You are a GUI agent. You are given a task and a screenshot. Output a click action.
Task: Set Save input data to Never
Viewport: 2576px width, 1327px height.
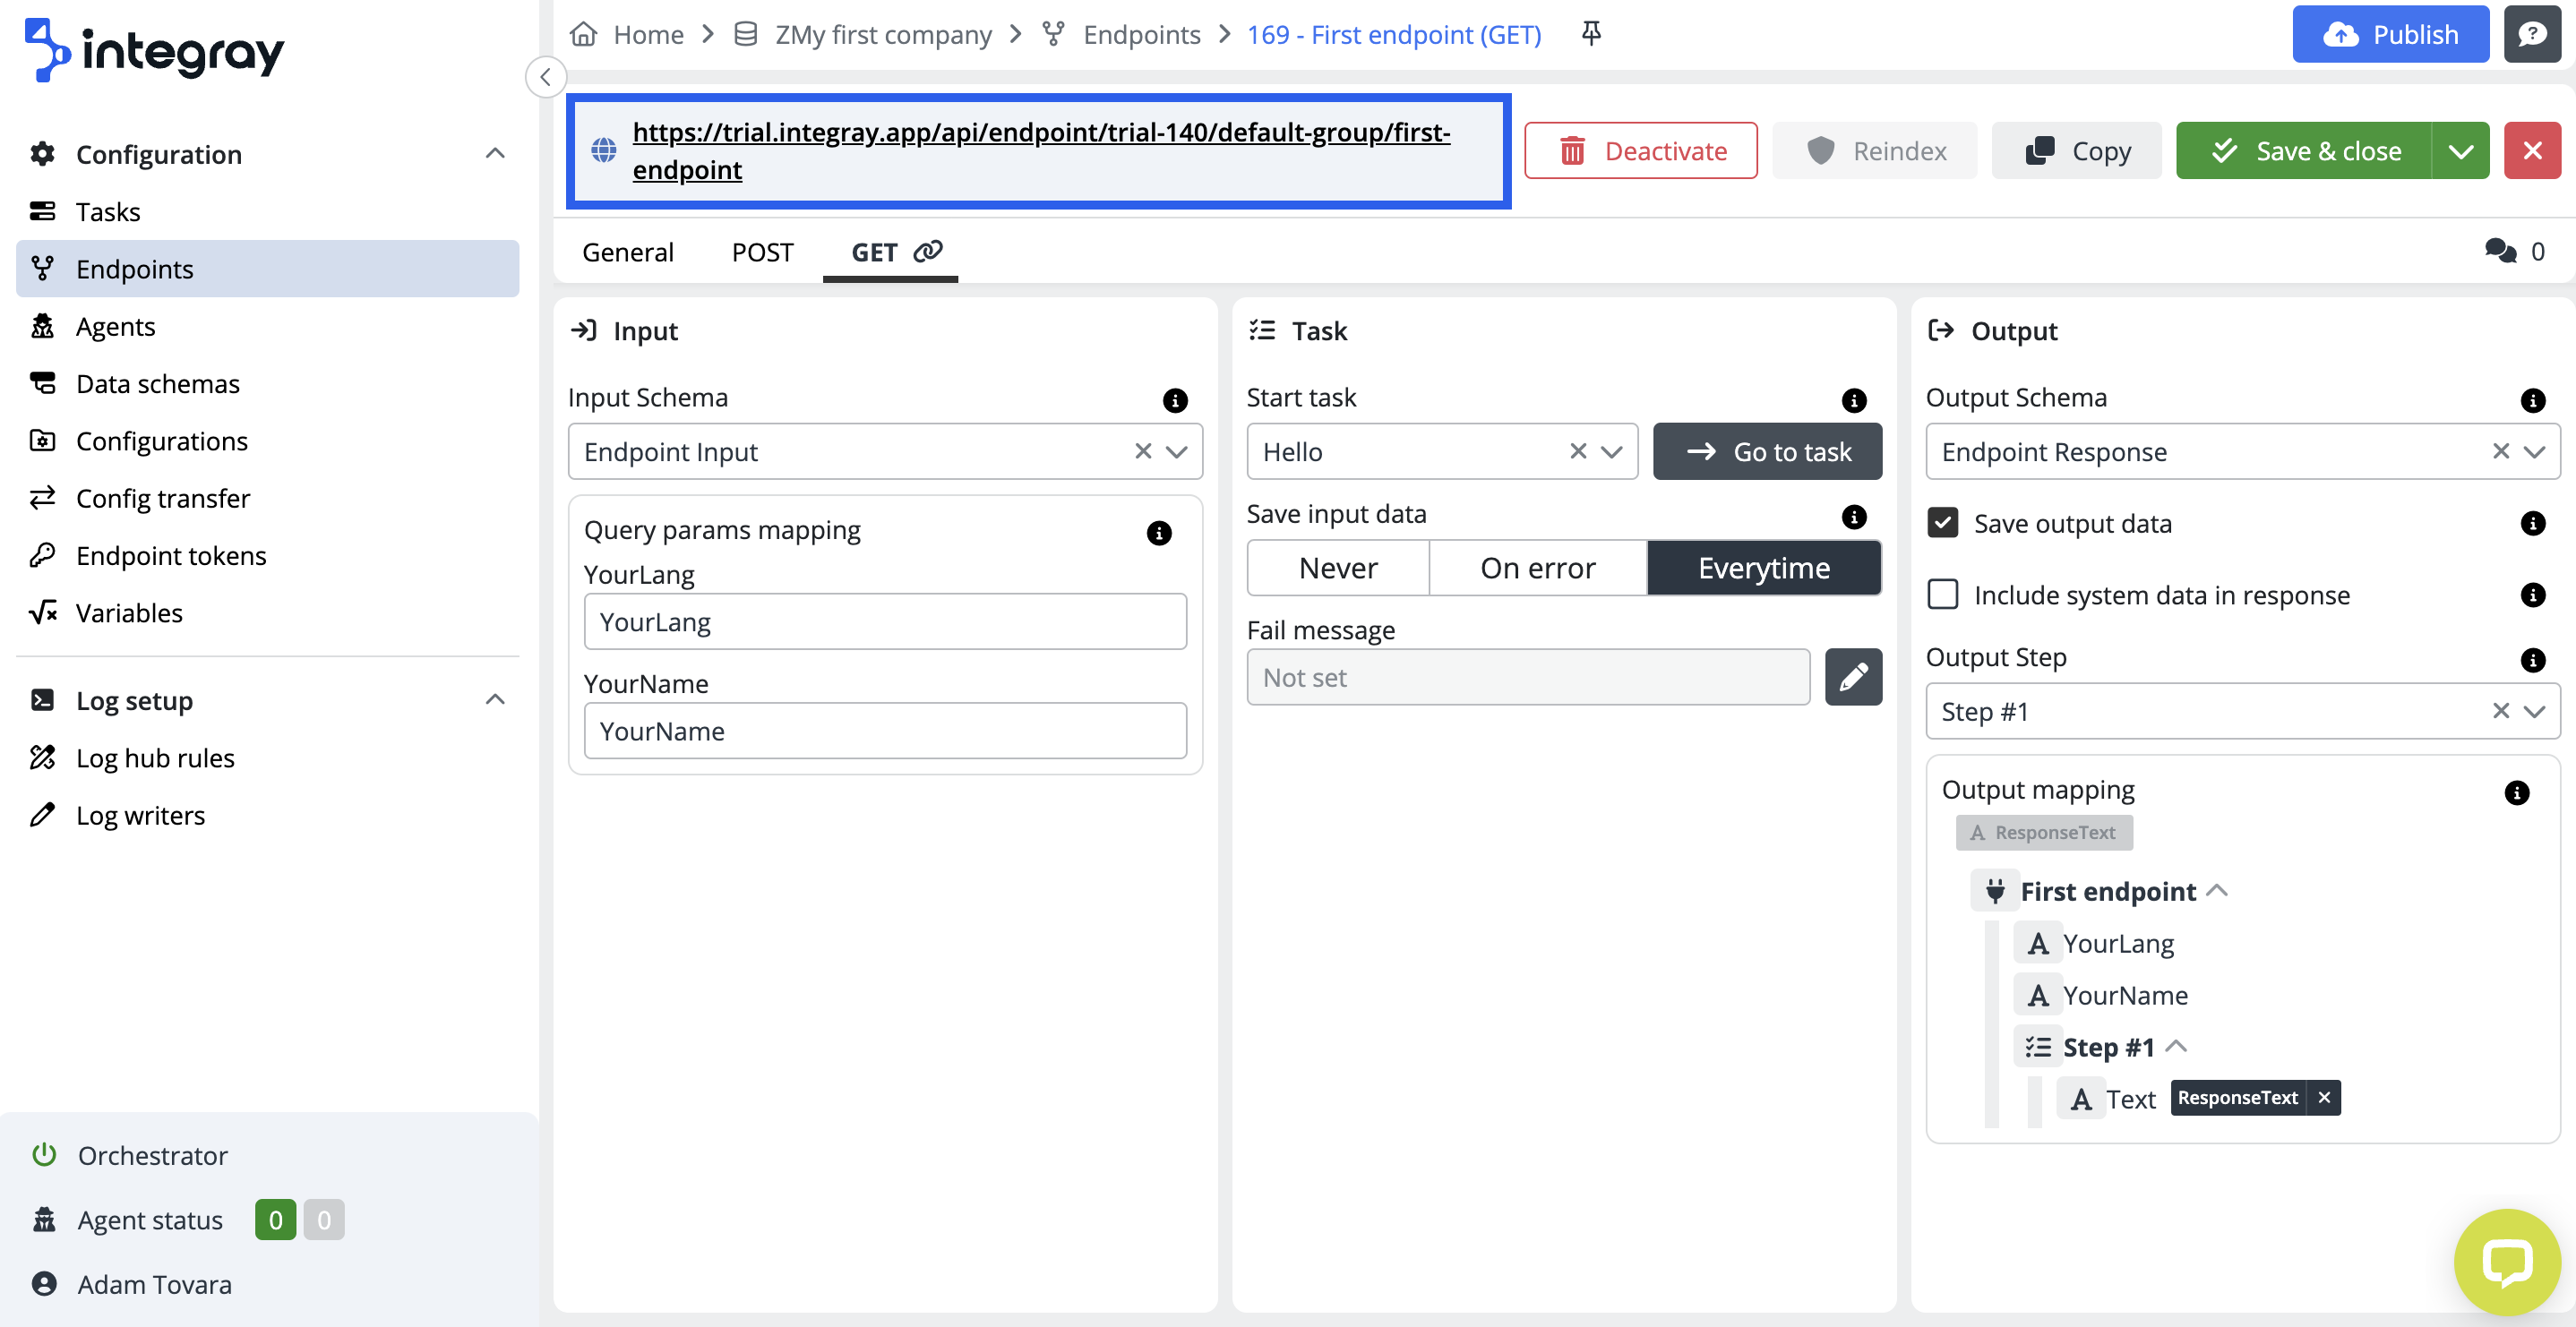click(x=1337, y=568)
